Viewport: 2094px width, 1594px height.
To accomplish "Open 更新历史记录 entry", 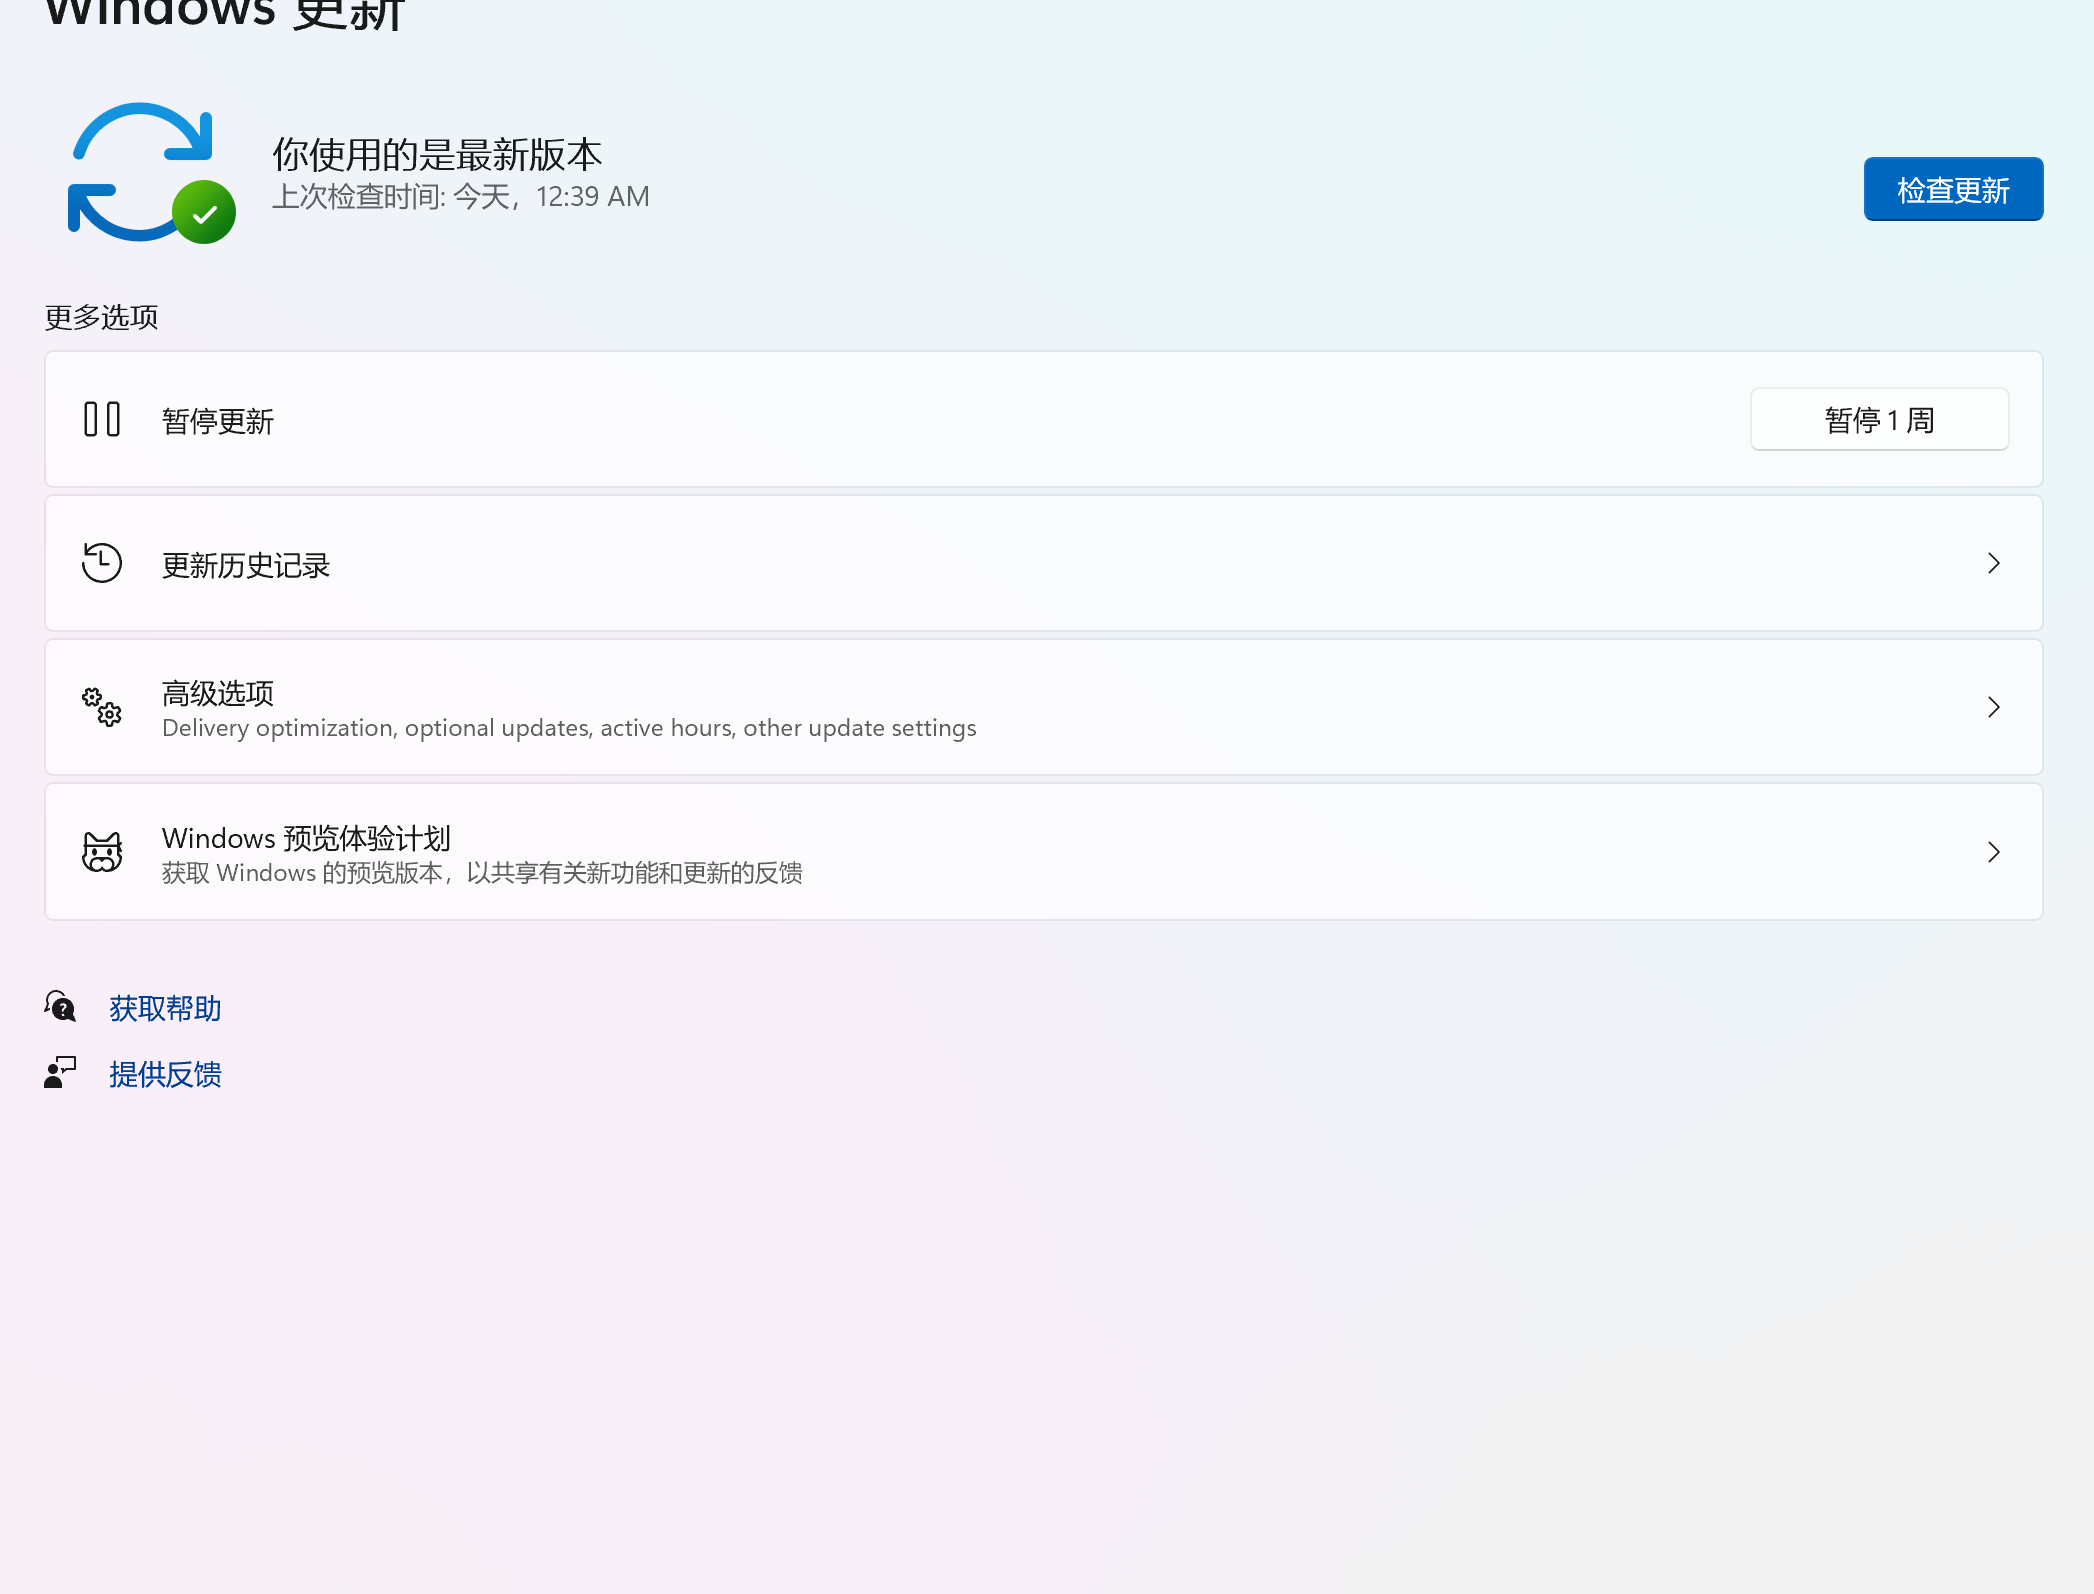I will (246, 565).
